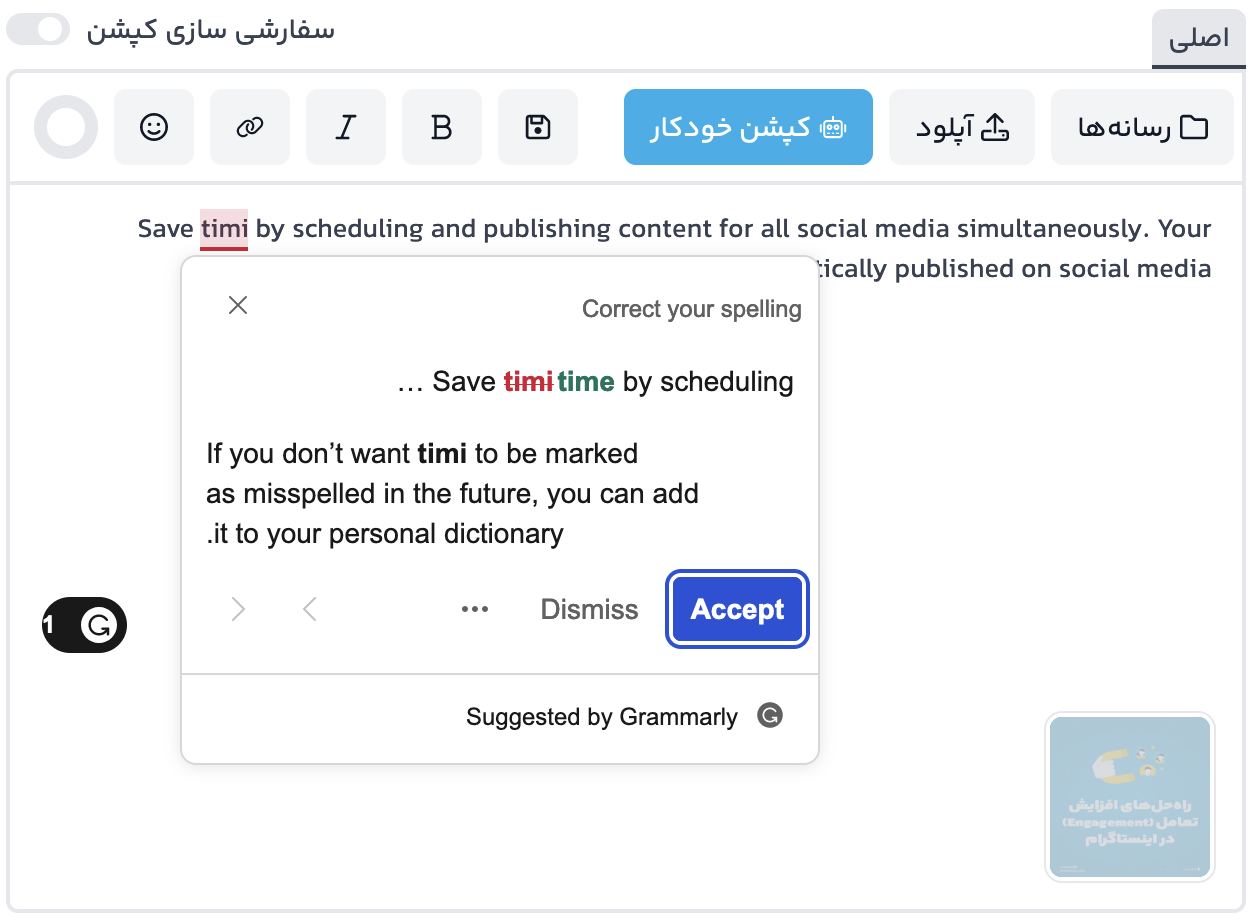Click the Grammarly logo in the popup footer
This screenshot has height=921, width=1254.
click(x=769, y=716)
